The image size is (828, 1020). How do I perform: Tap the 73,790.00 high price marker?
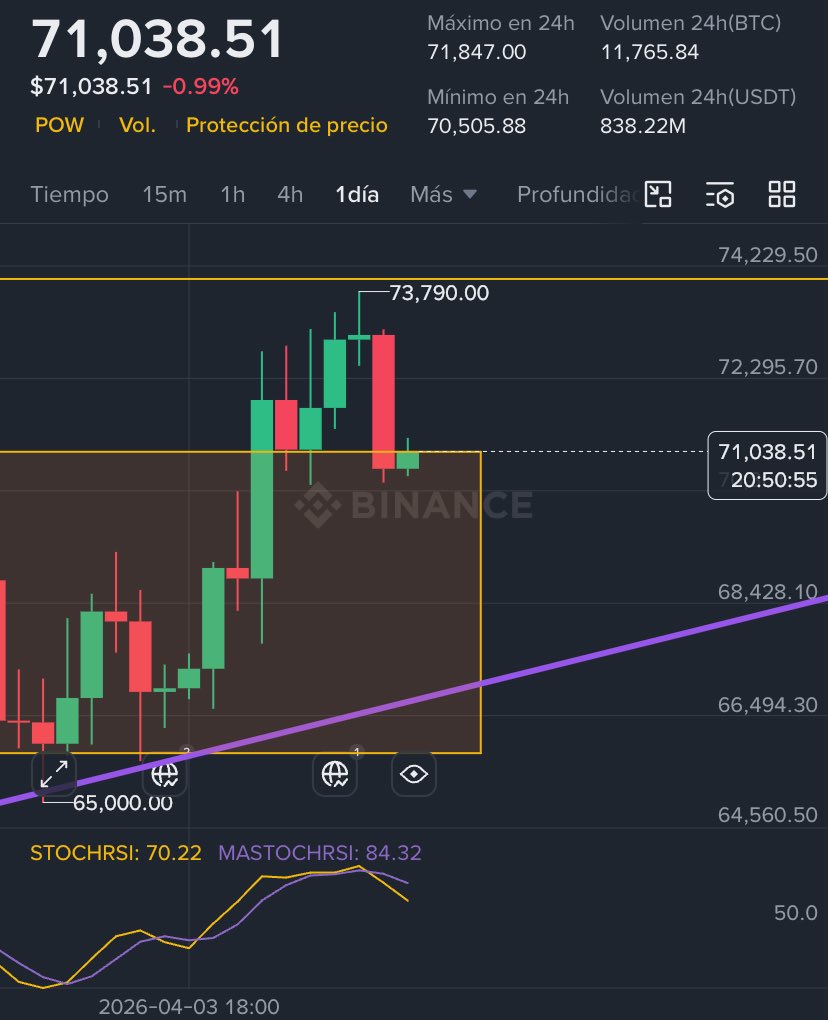439,293
